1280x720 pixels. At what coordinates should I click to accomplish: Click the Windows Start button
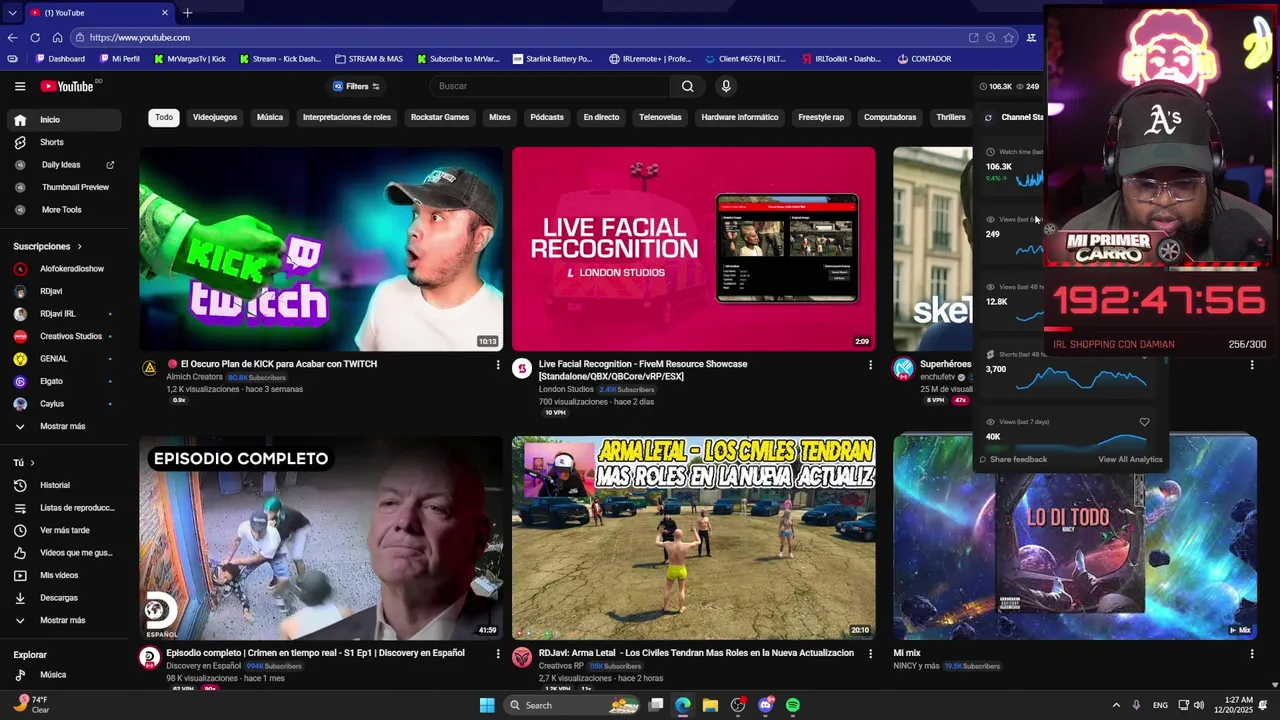point(487,705)
